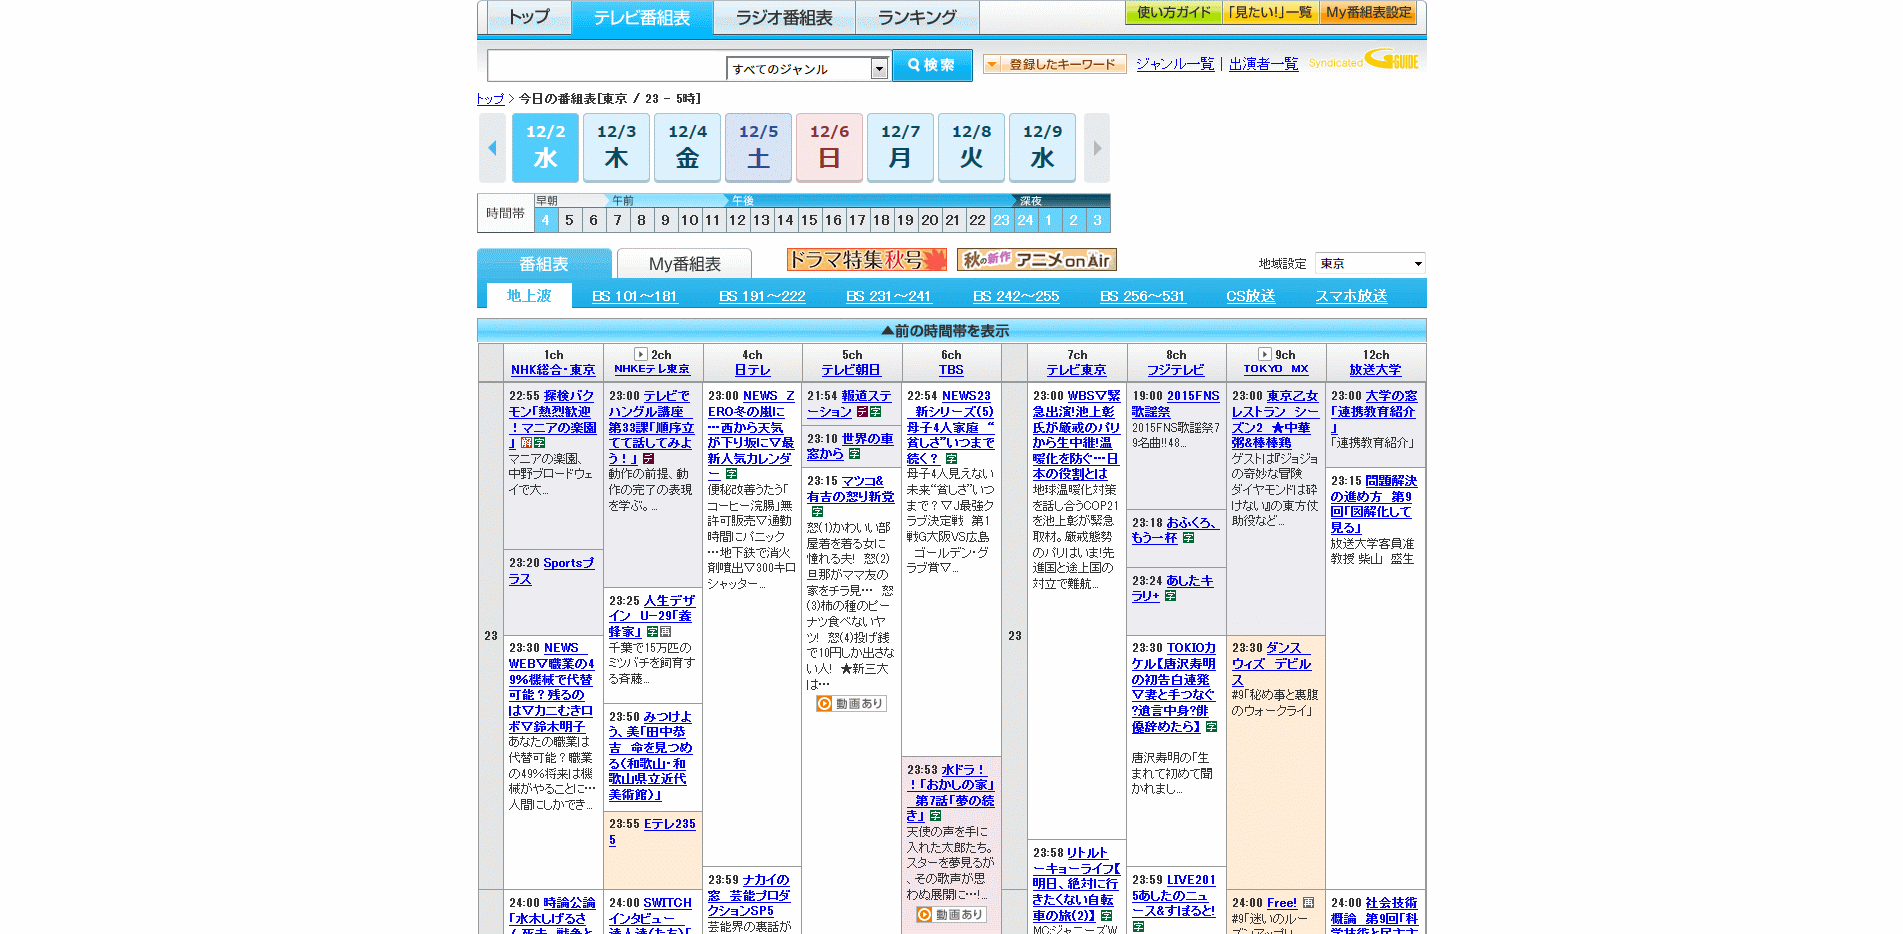Open the 出演者一覧 link
This screenshot has height=934, width=1903.
pos(1263,64)
